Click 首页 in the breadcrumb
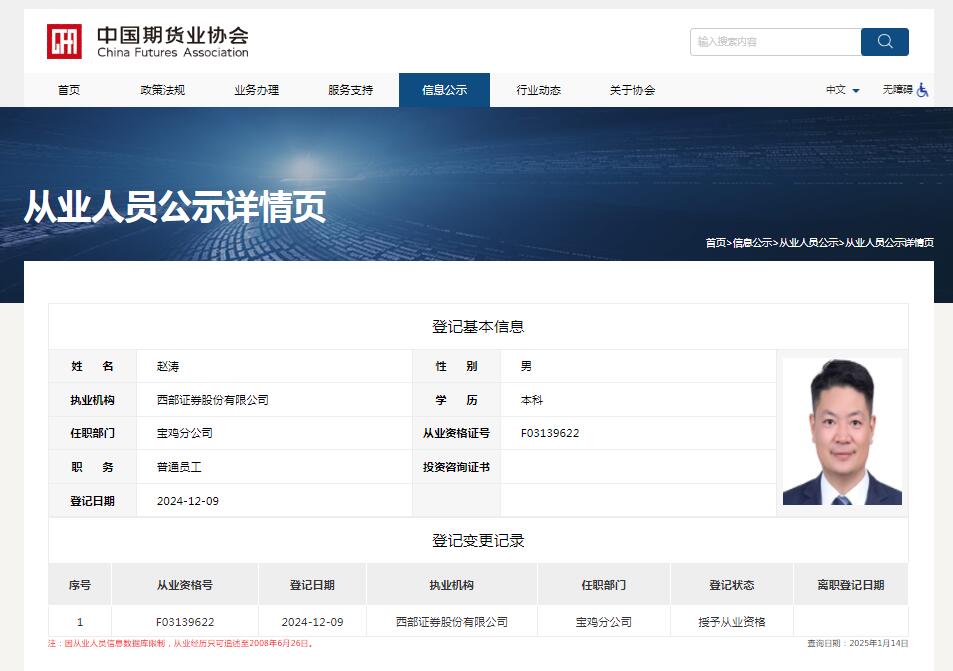This screenshot has height=671, width=953. point(715,243)
